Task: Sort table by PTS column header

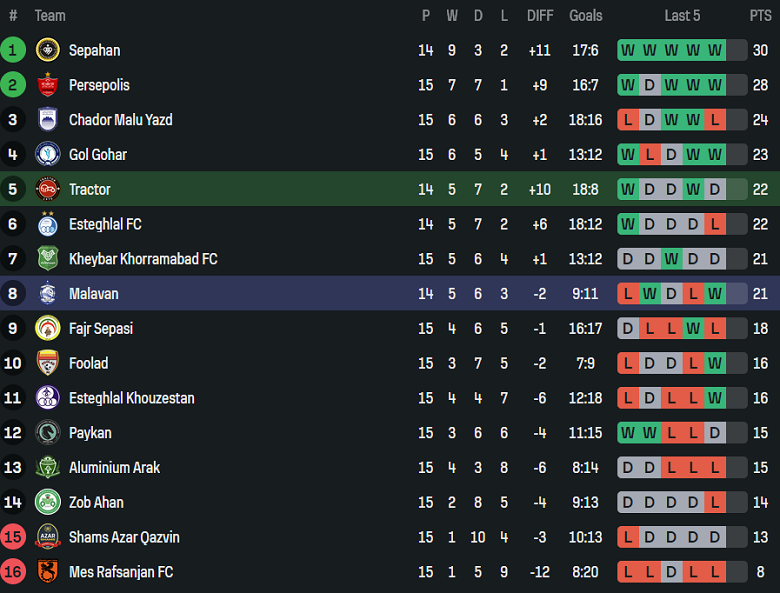Action: (760, 15)
